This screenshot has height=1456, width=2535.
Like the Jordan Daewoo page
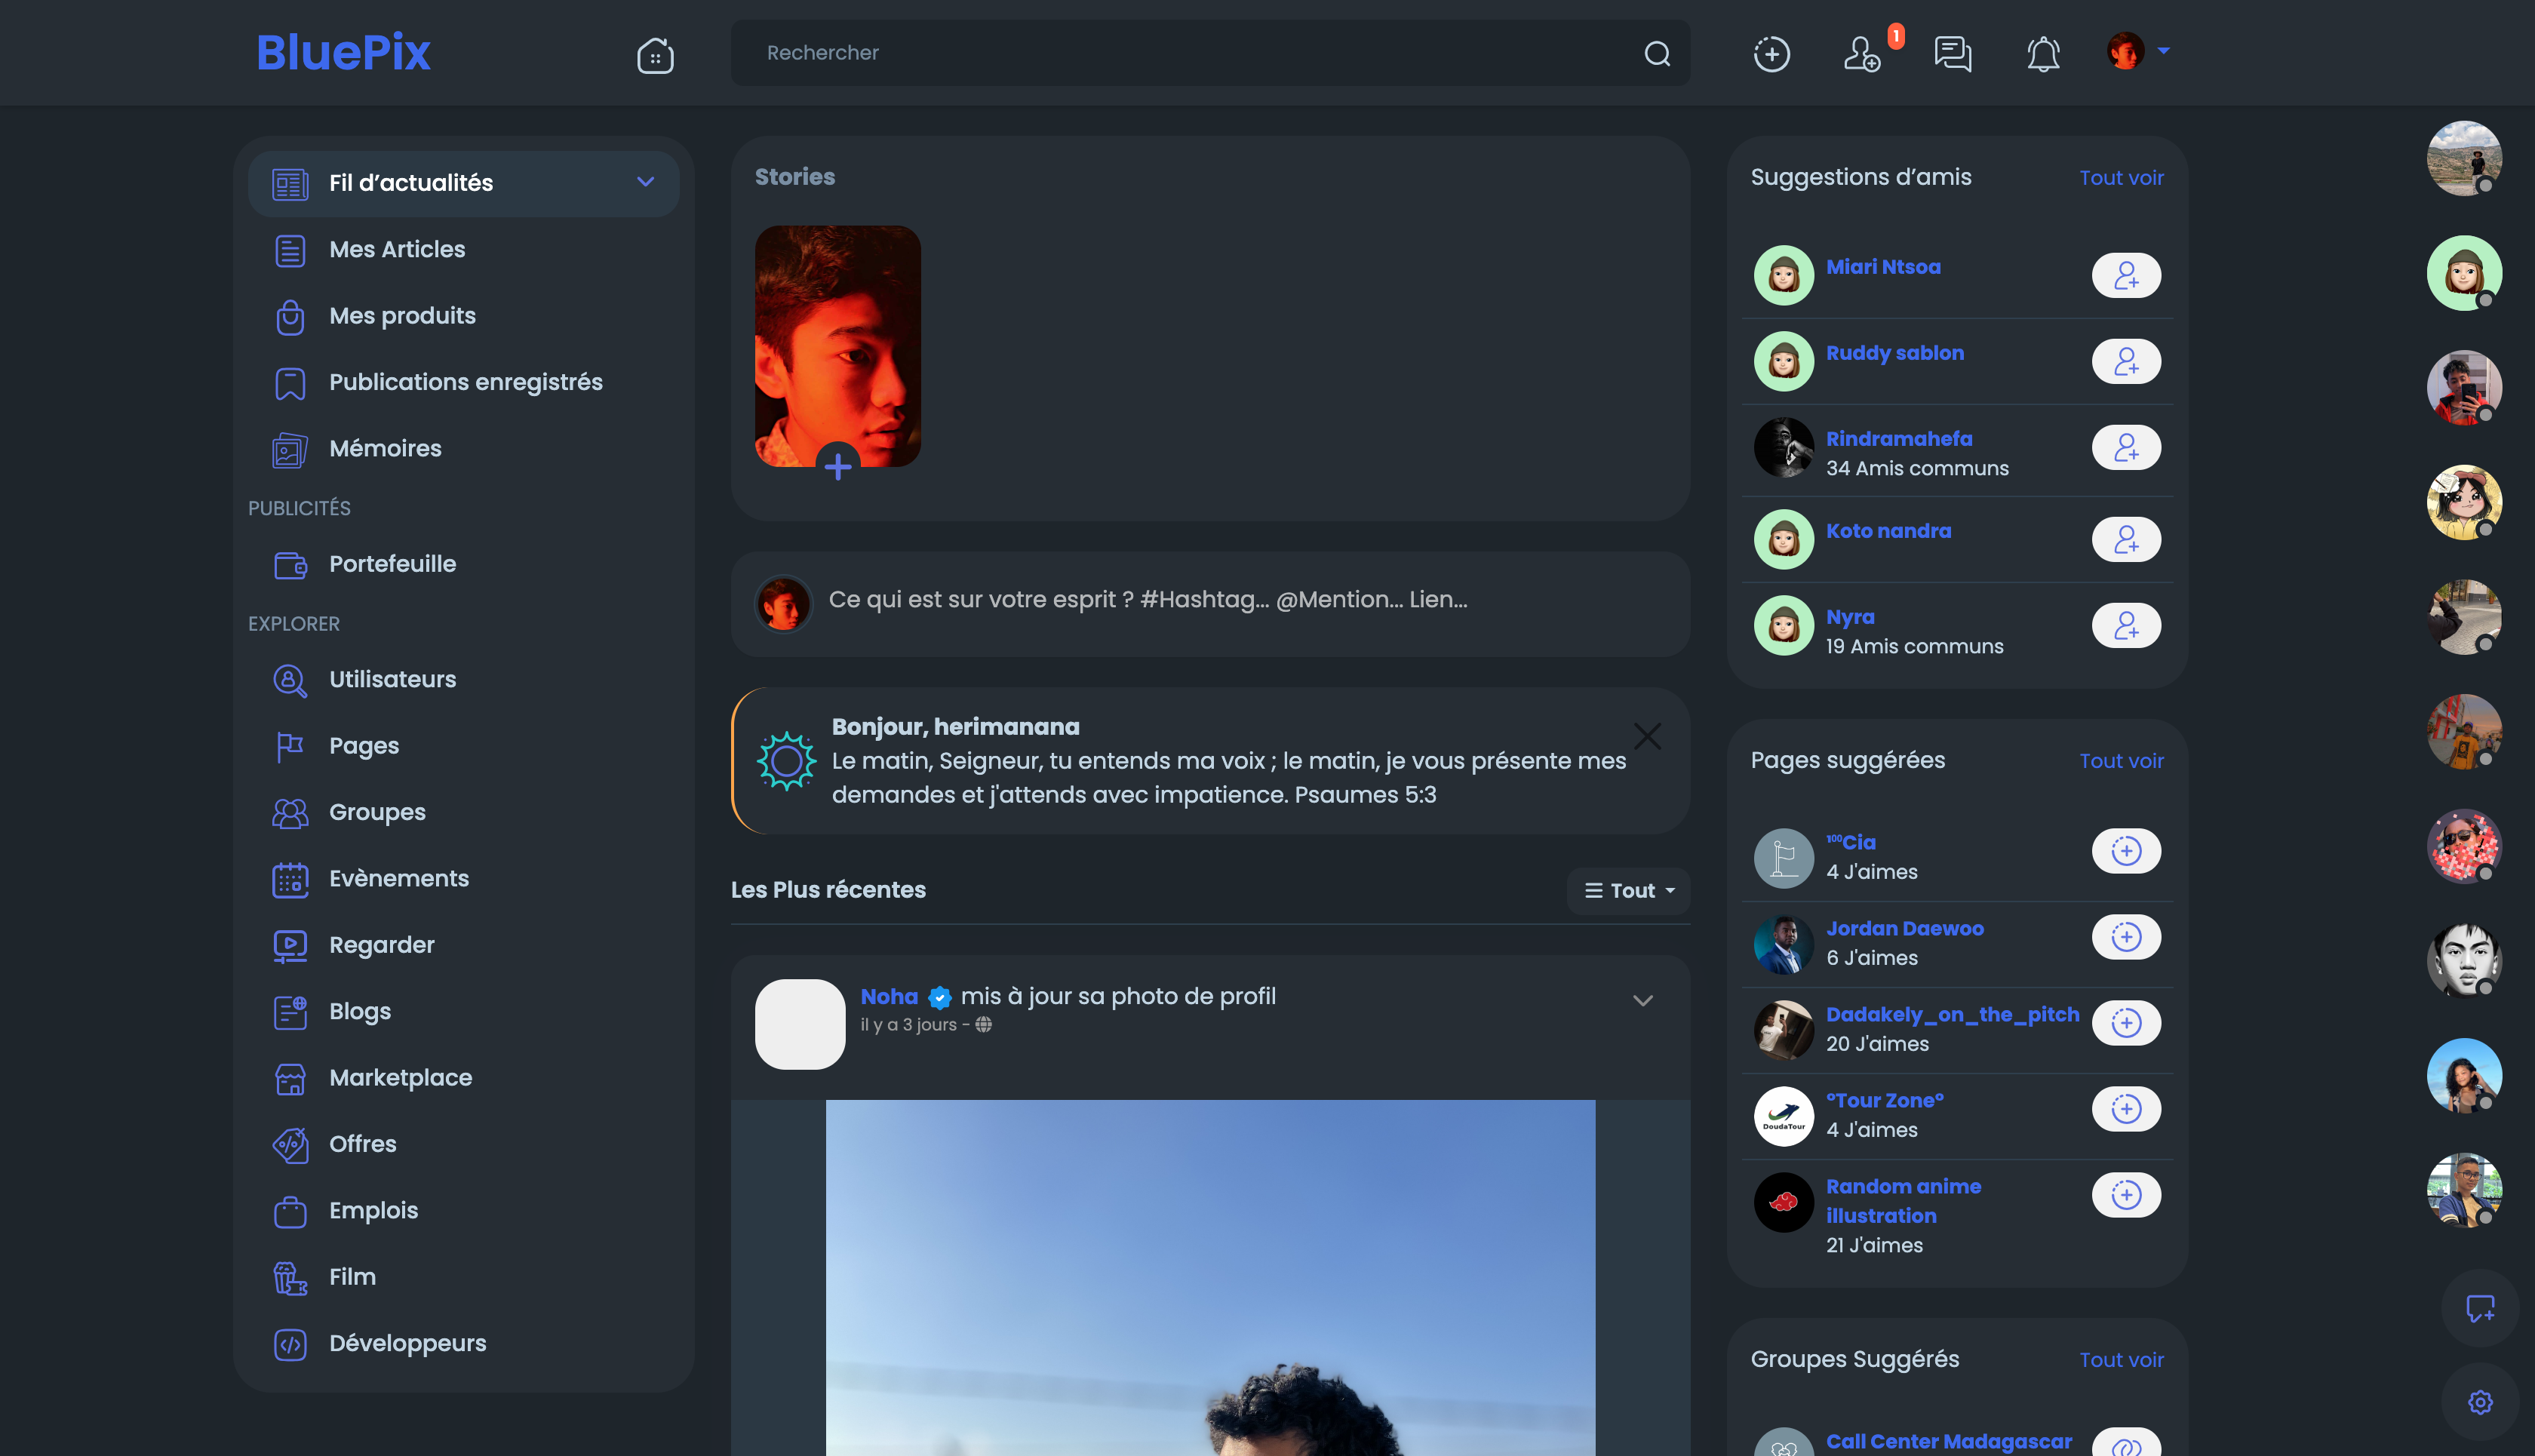tap(2126, 937)
